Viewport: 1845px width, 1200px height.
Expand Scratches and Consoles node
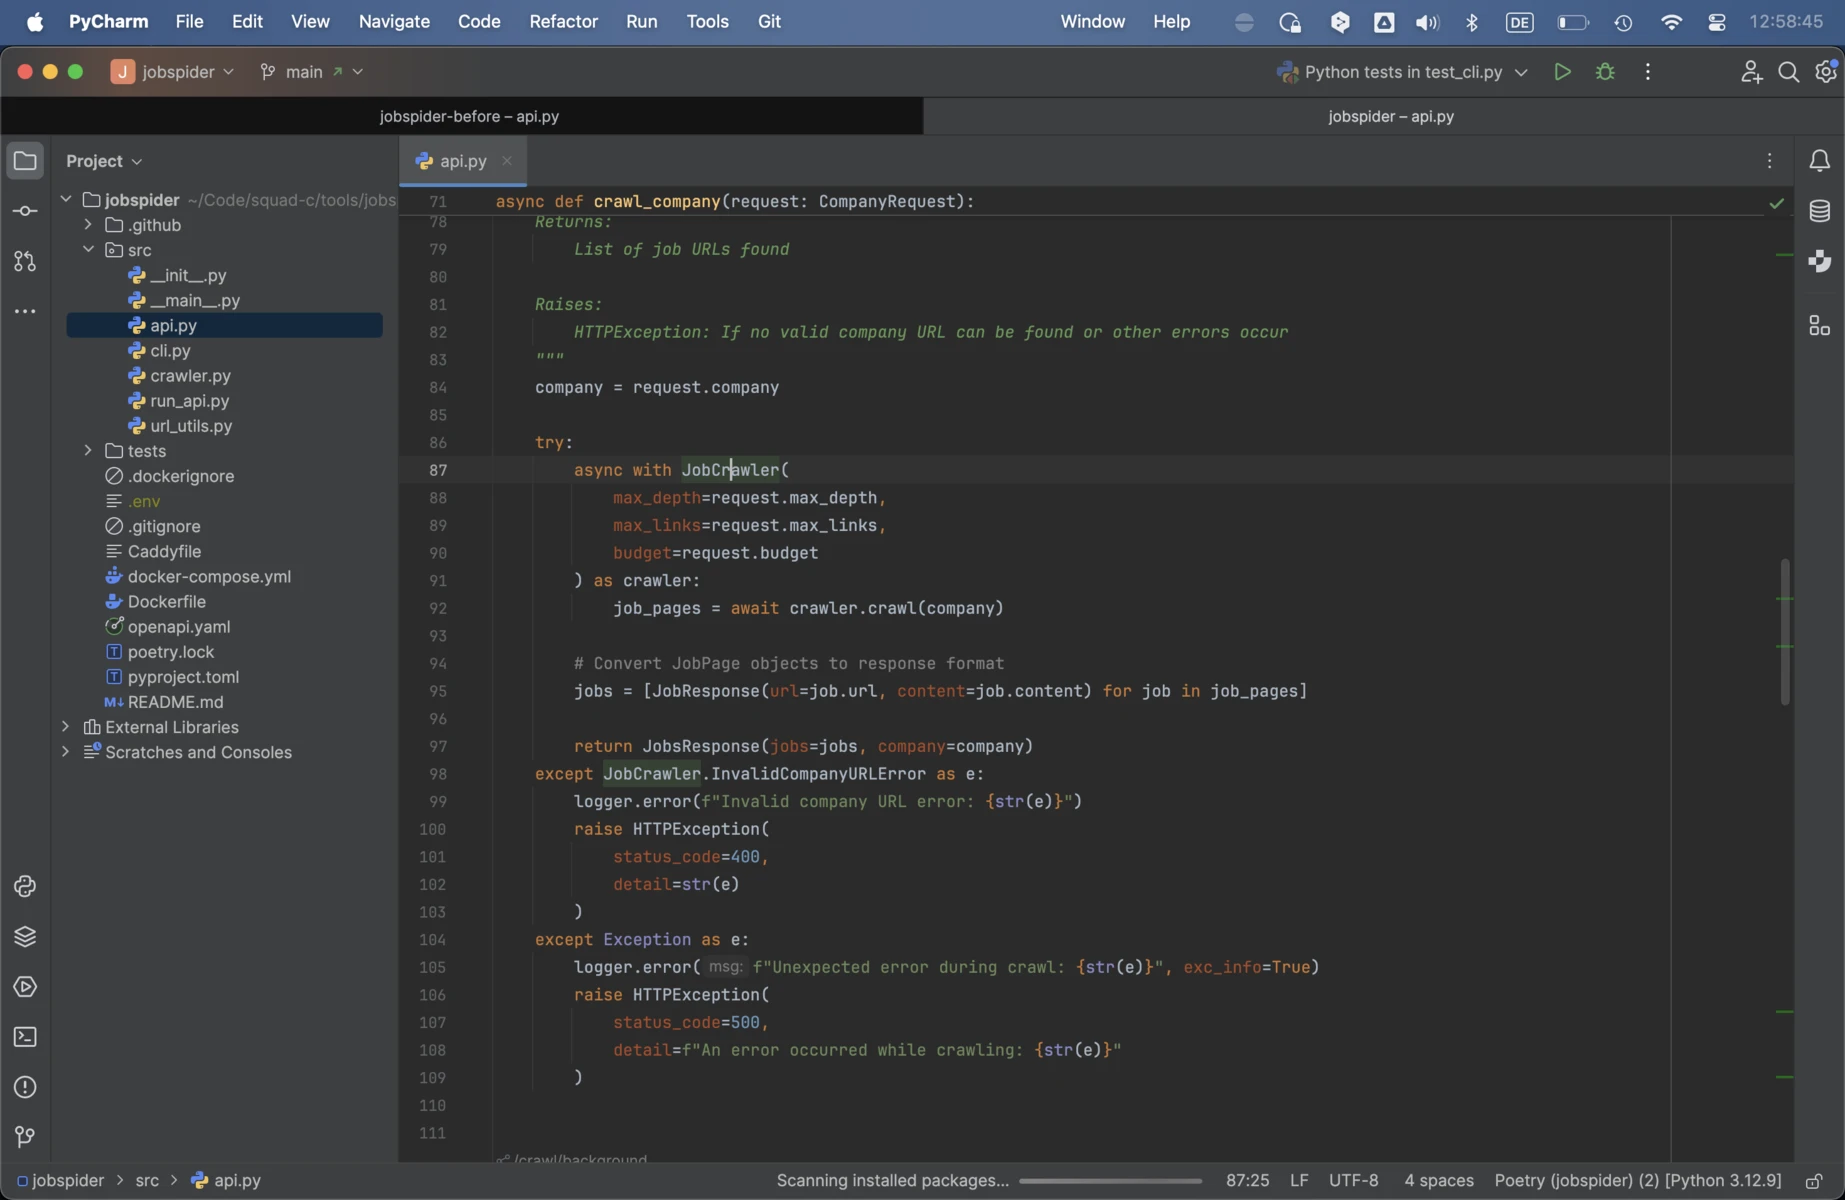click(66, 752)
